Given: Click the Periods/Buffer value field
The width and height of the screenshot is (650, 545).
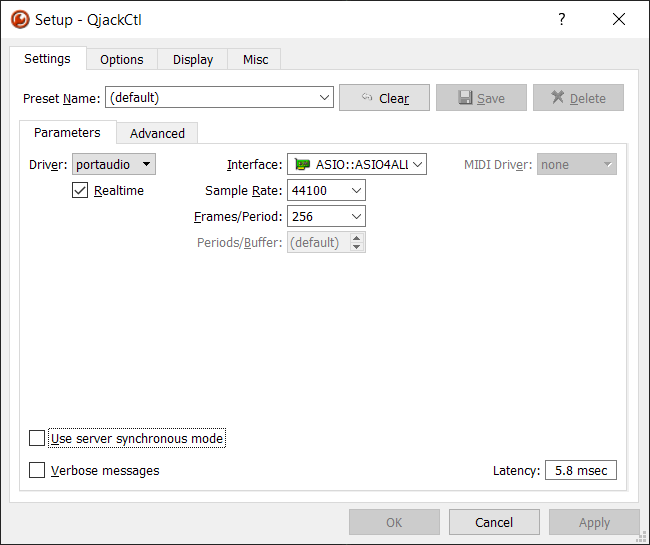Looking at the screenshot, I should (318, 242).
